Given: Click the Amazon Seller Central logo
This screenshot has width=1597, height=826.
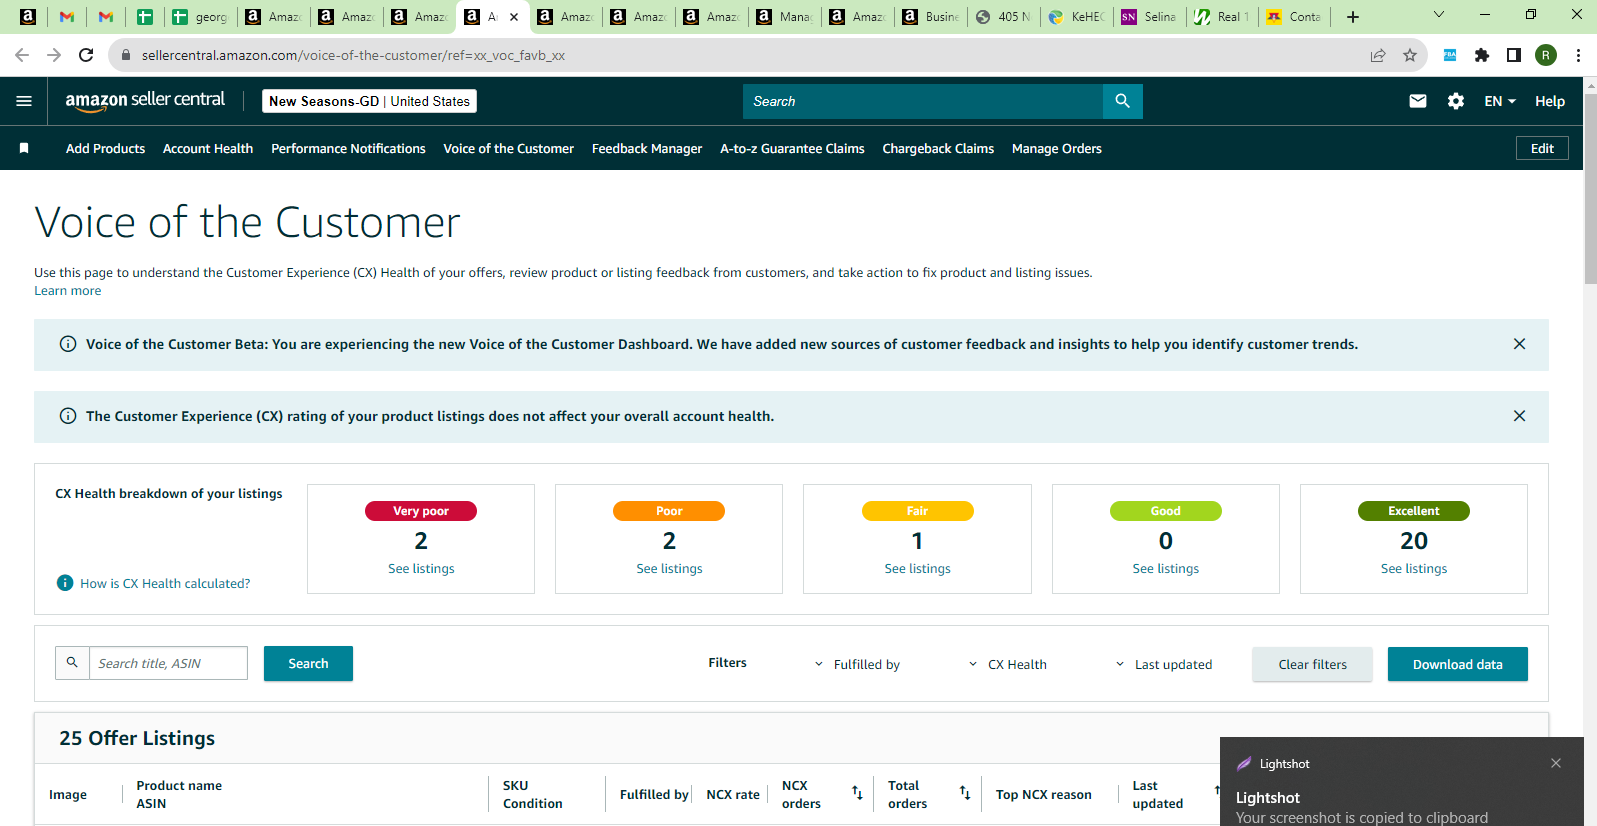Looking at the screenshot, I should (145, 101).
